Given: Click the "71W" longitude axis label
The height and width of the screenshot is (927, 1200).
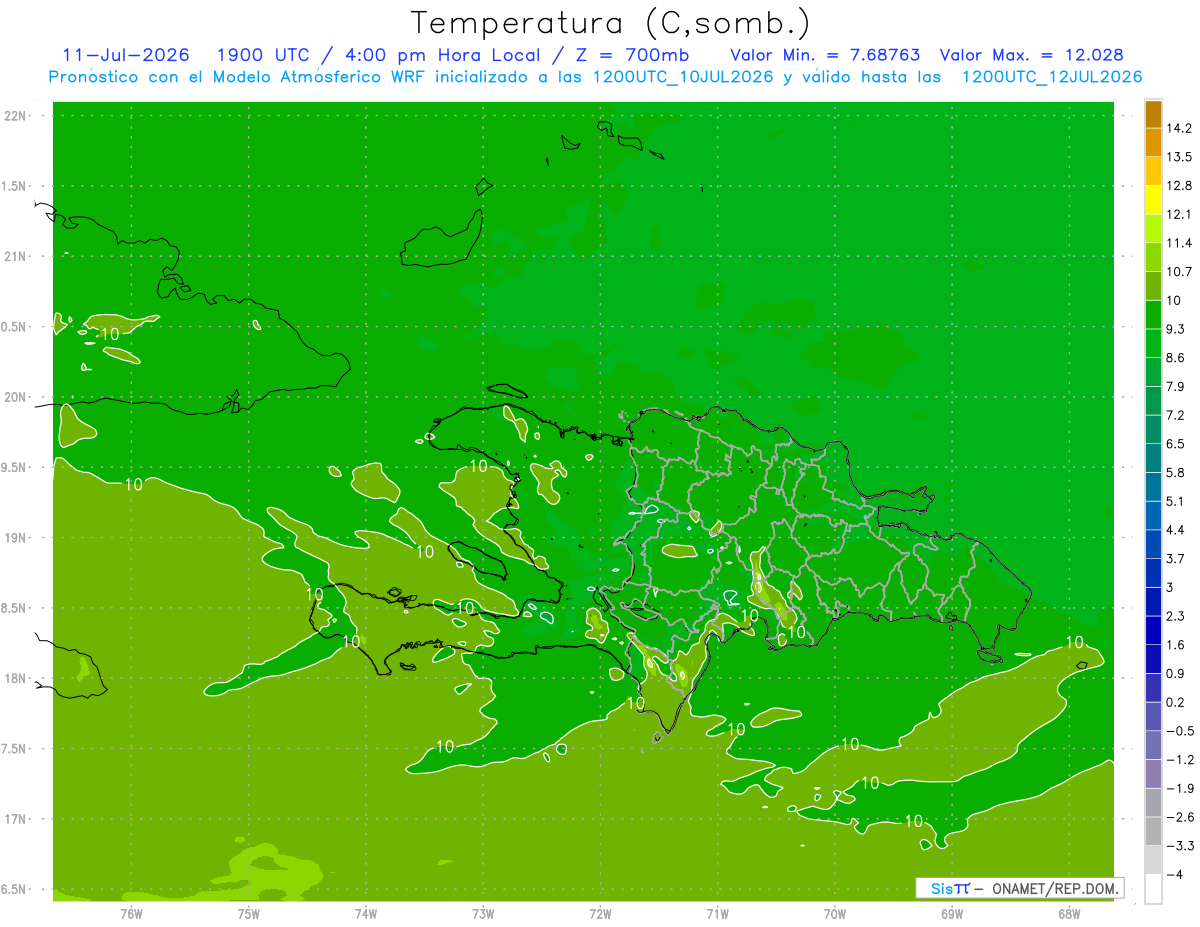Looking at the screenshot, I should (717, 913).
